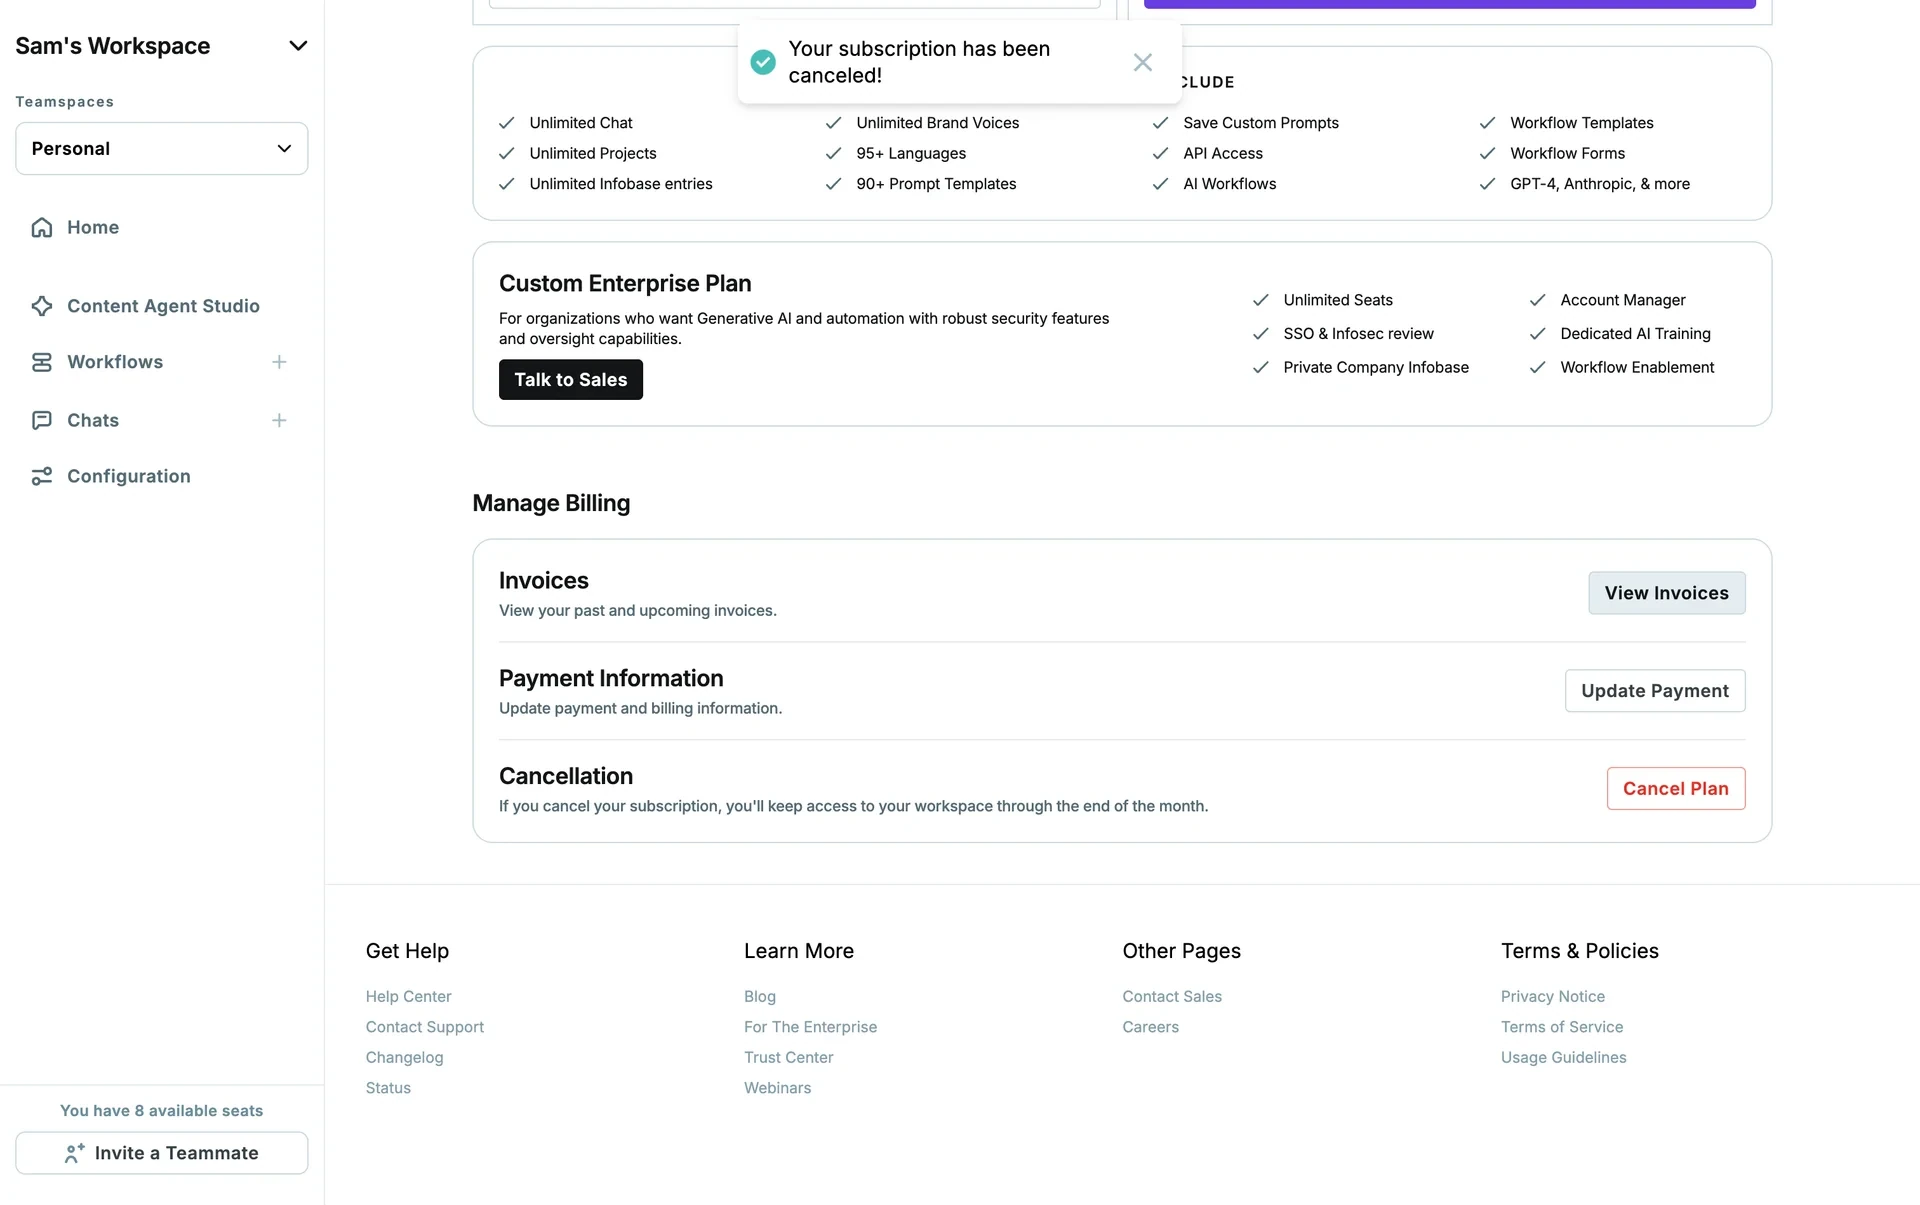1920x1205 pixels.
Task: Click checkmark beside Dedicated AI Training
Action: (1538, 334)
